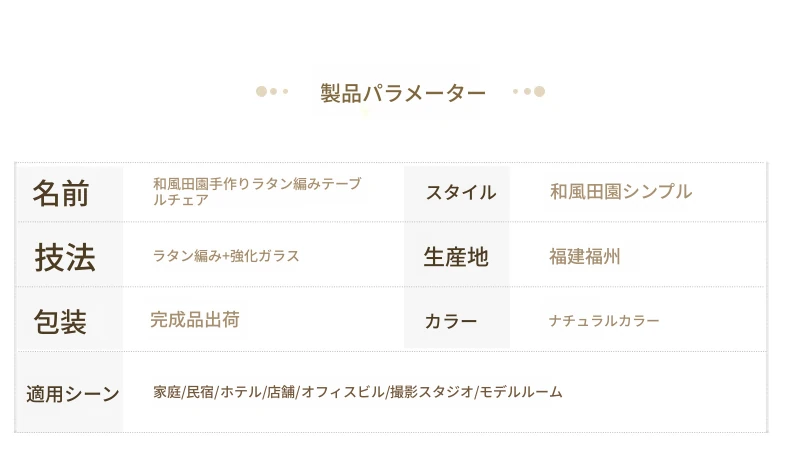Click the ナチュラルカラー color value
The width and height of the screenshot is (790, 474).
pyautogui.click(x=604, y=320)
